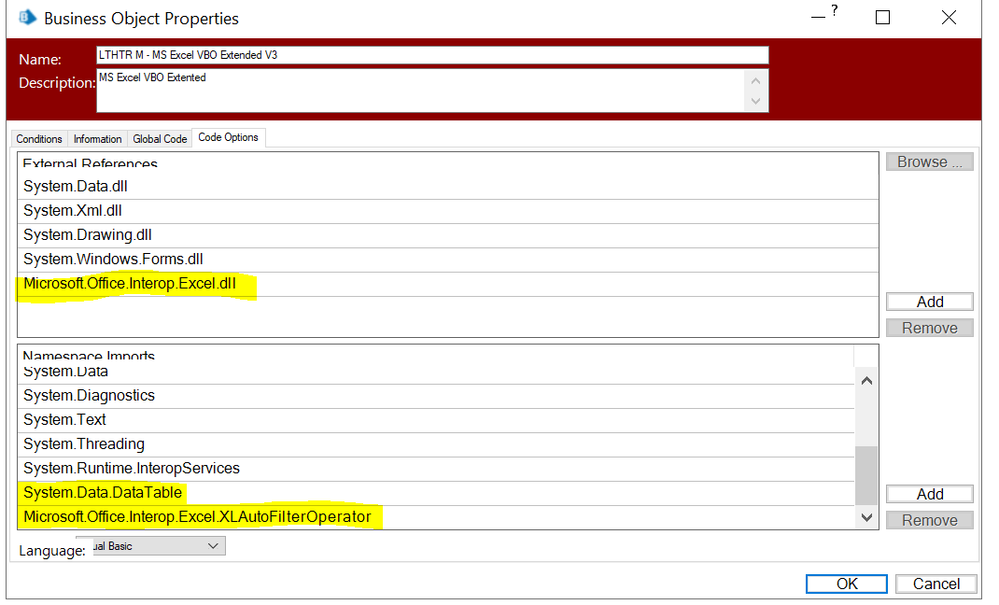Click the Description text area

click(420, 90)
